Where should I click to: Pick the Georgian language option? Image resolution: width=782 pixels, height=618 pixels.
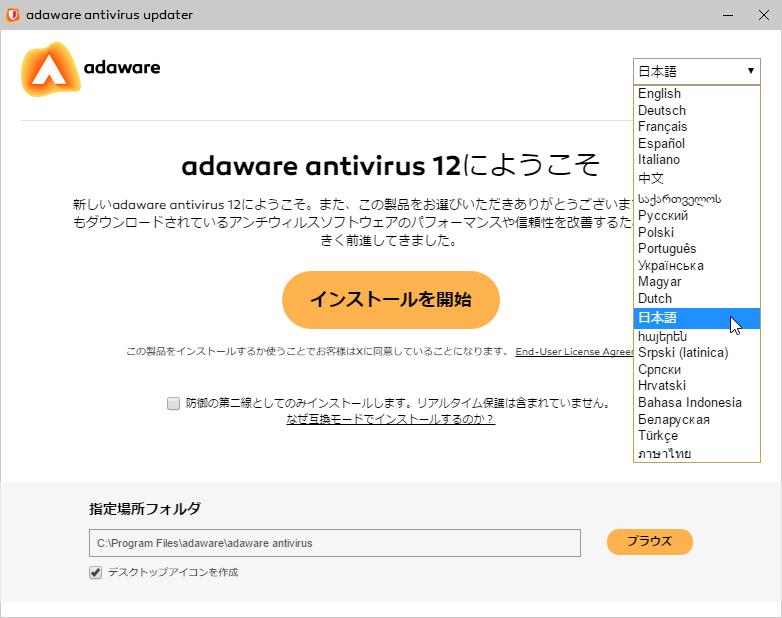[696, 199]
